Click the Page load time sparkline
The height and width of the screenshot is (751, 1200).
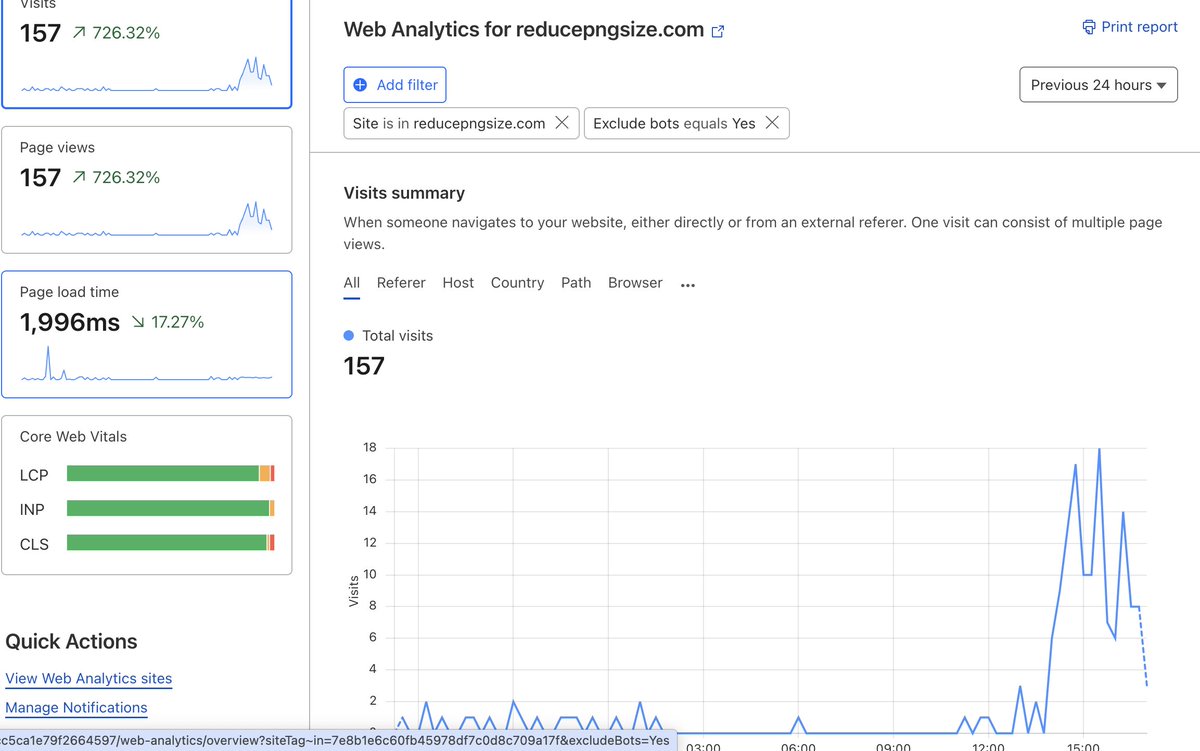(x=146, y=364)
